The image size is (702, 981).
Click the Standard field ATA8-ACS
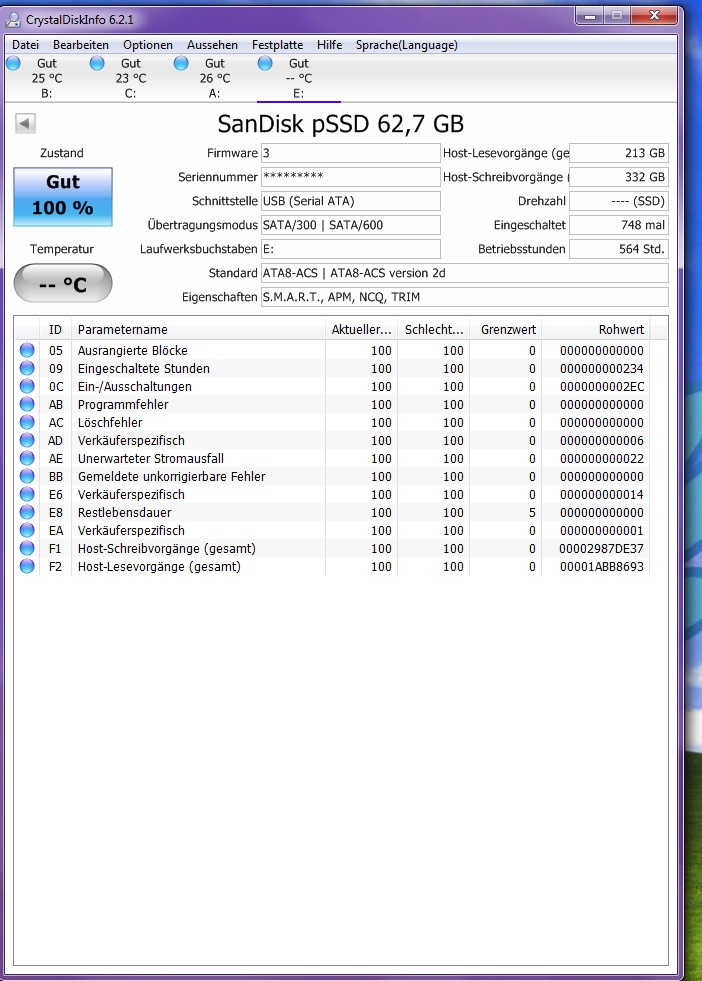point(464,273)
